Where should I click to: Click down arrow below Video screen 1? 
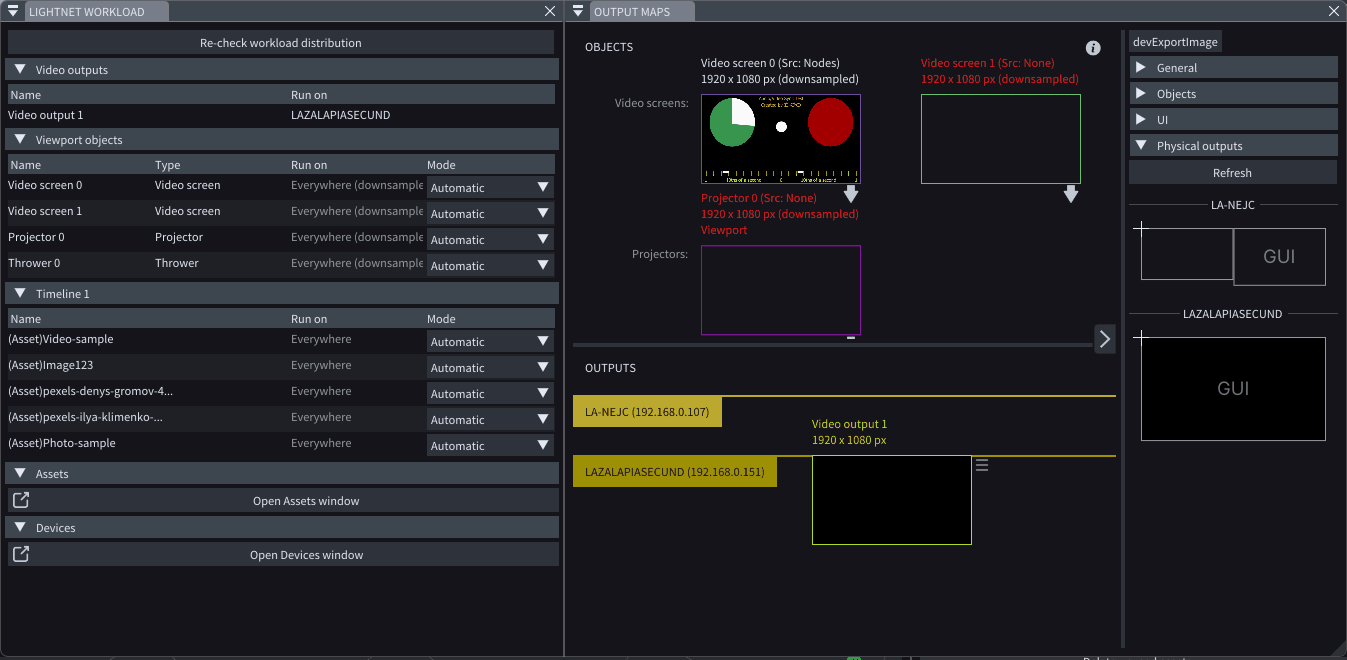(x=1071, y=194)
